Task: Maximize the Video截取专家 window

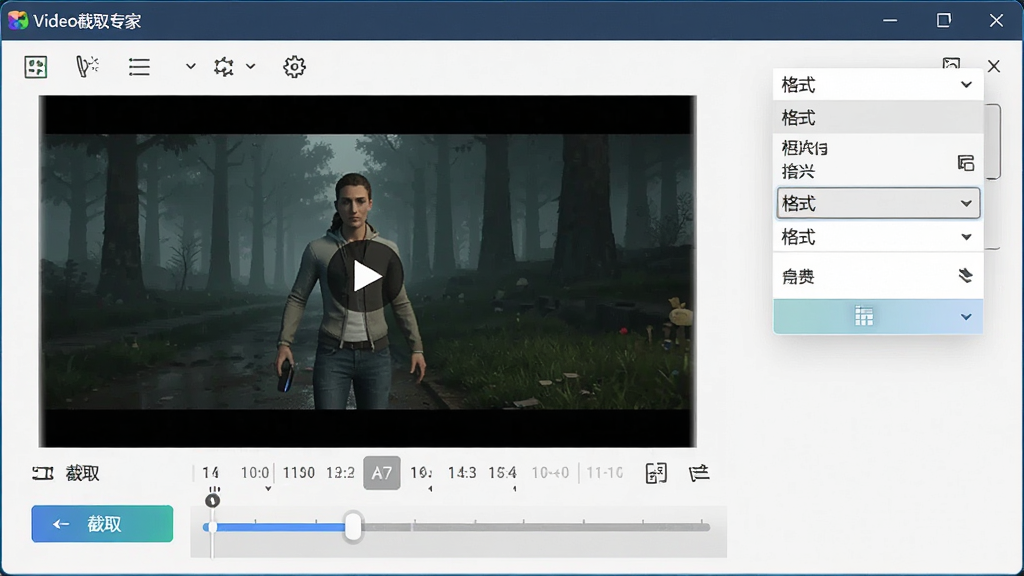Action: pyautogui.click(x=944, y=20)
